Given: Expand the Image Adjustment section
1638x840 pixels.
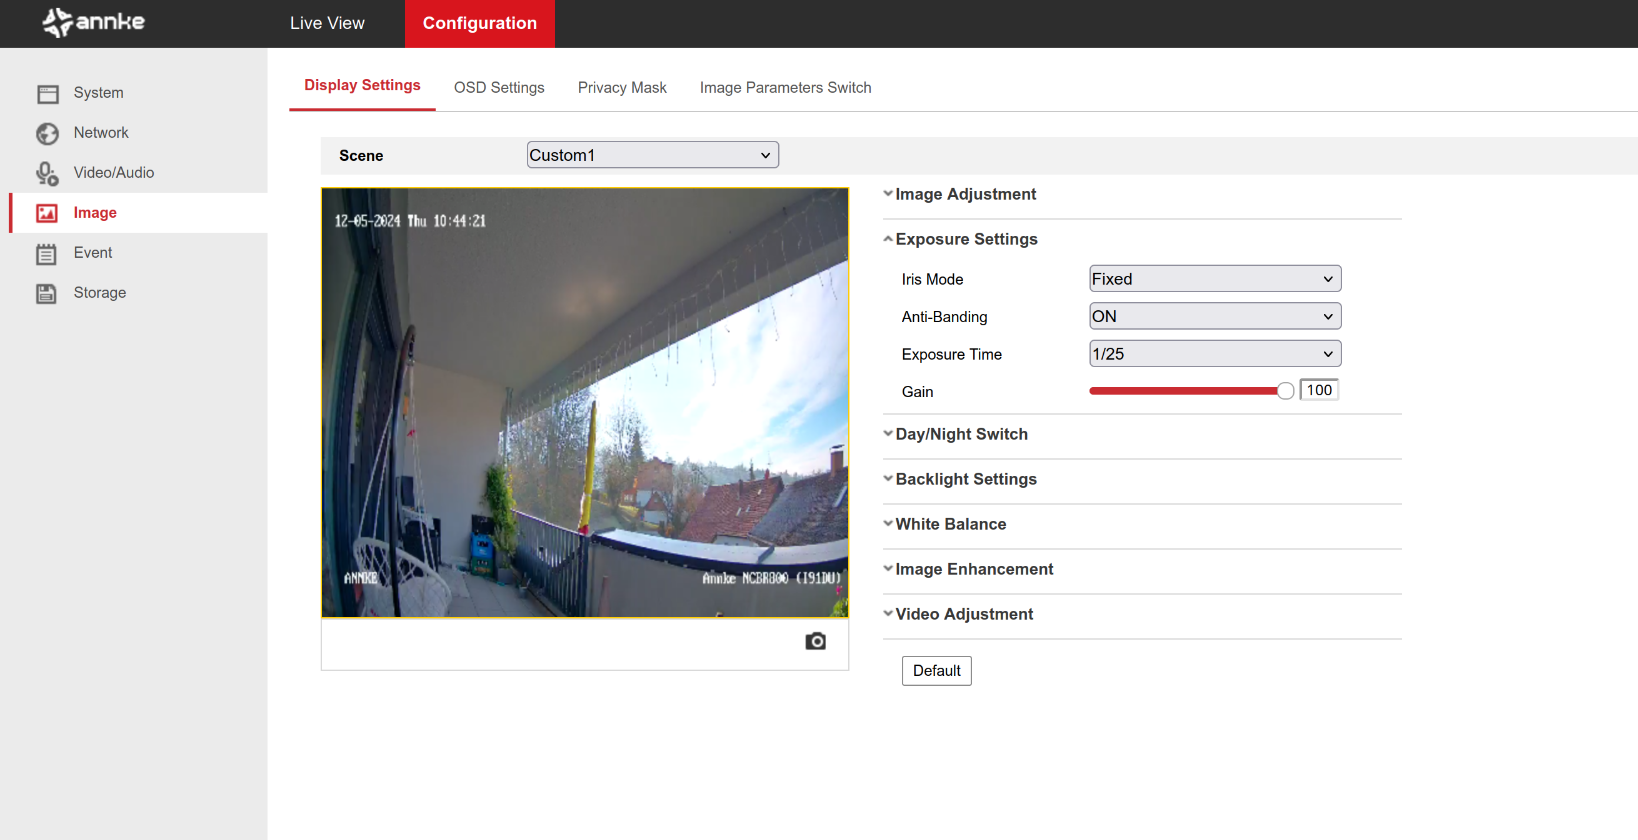Looking at the screenshot, I should coord(965,194).
